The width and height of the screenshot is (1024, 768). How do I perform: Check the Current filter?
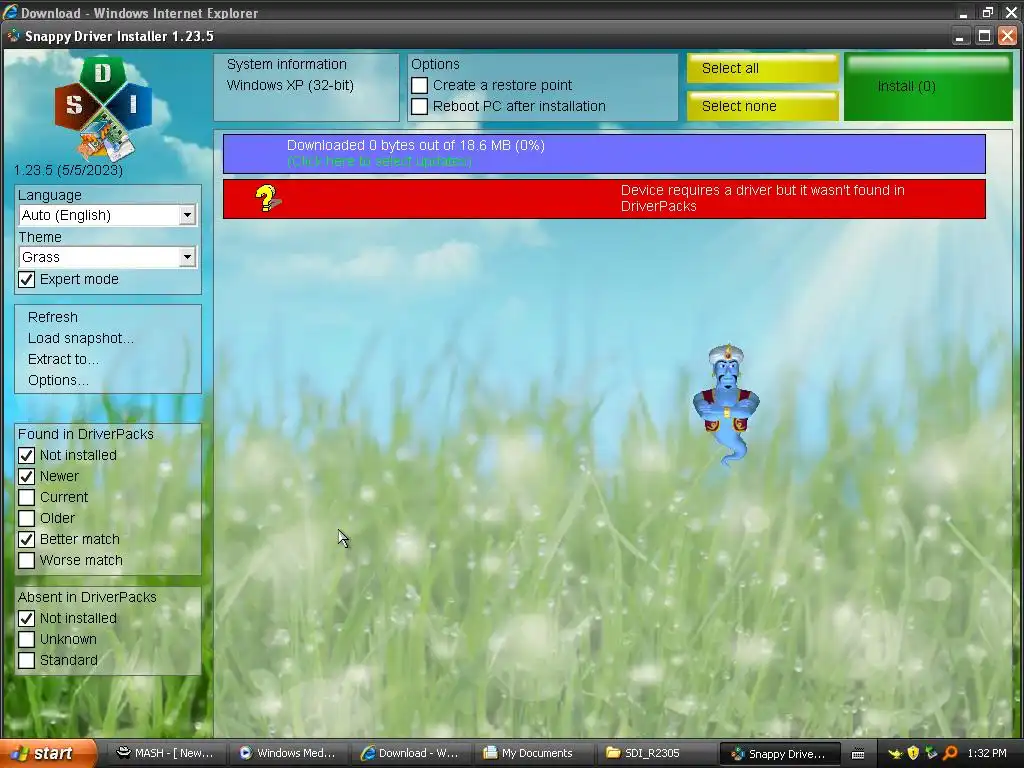point(26,497)
